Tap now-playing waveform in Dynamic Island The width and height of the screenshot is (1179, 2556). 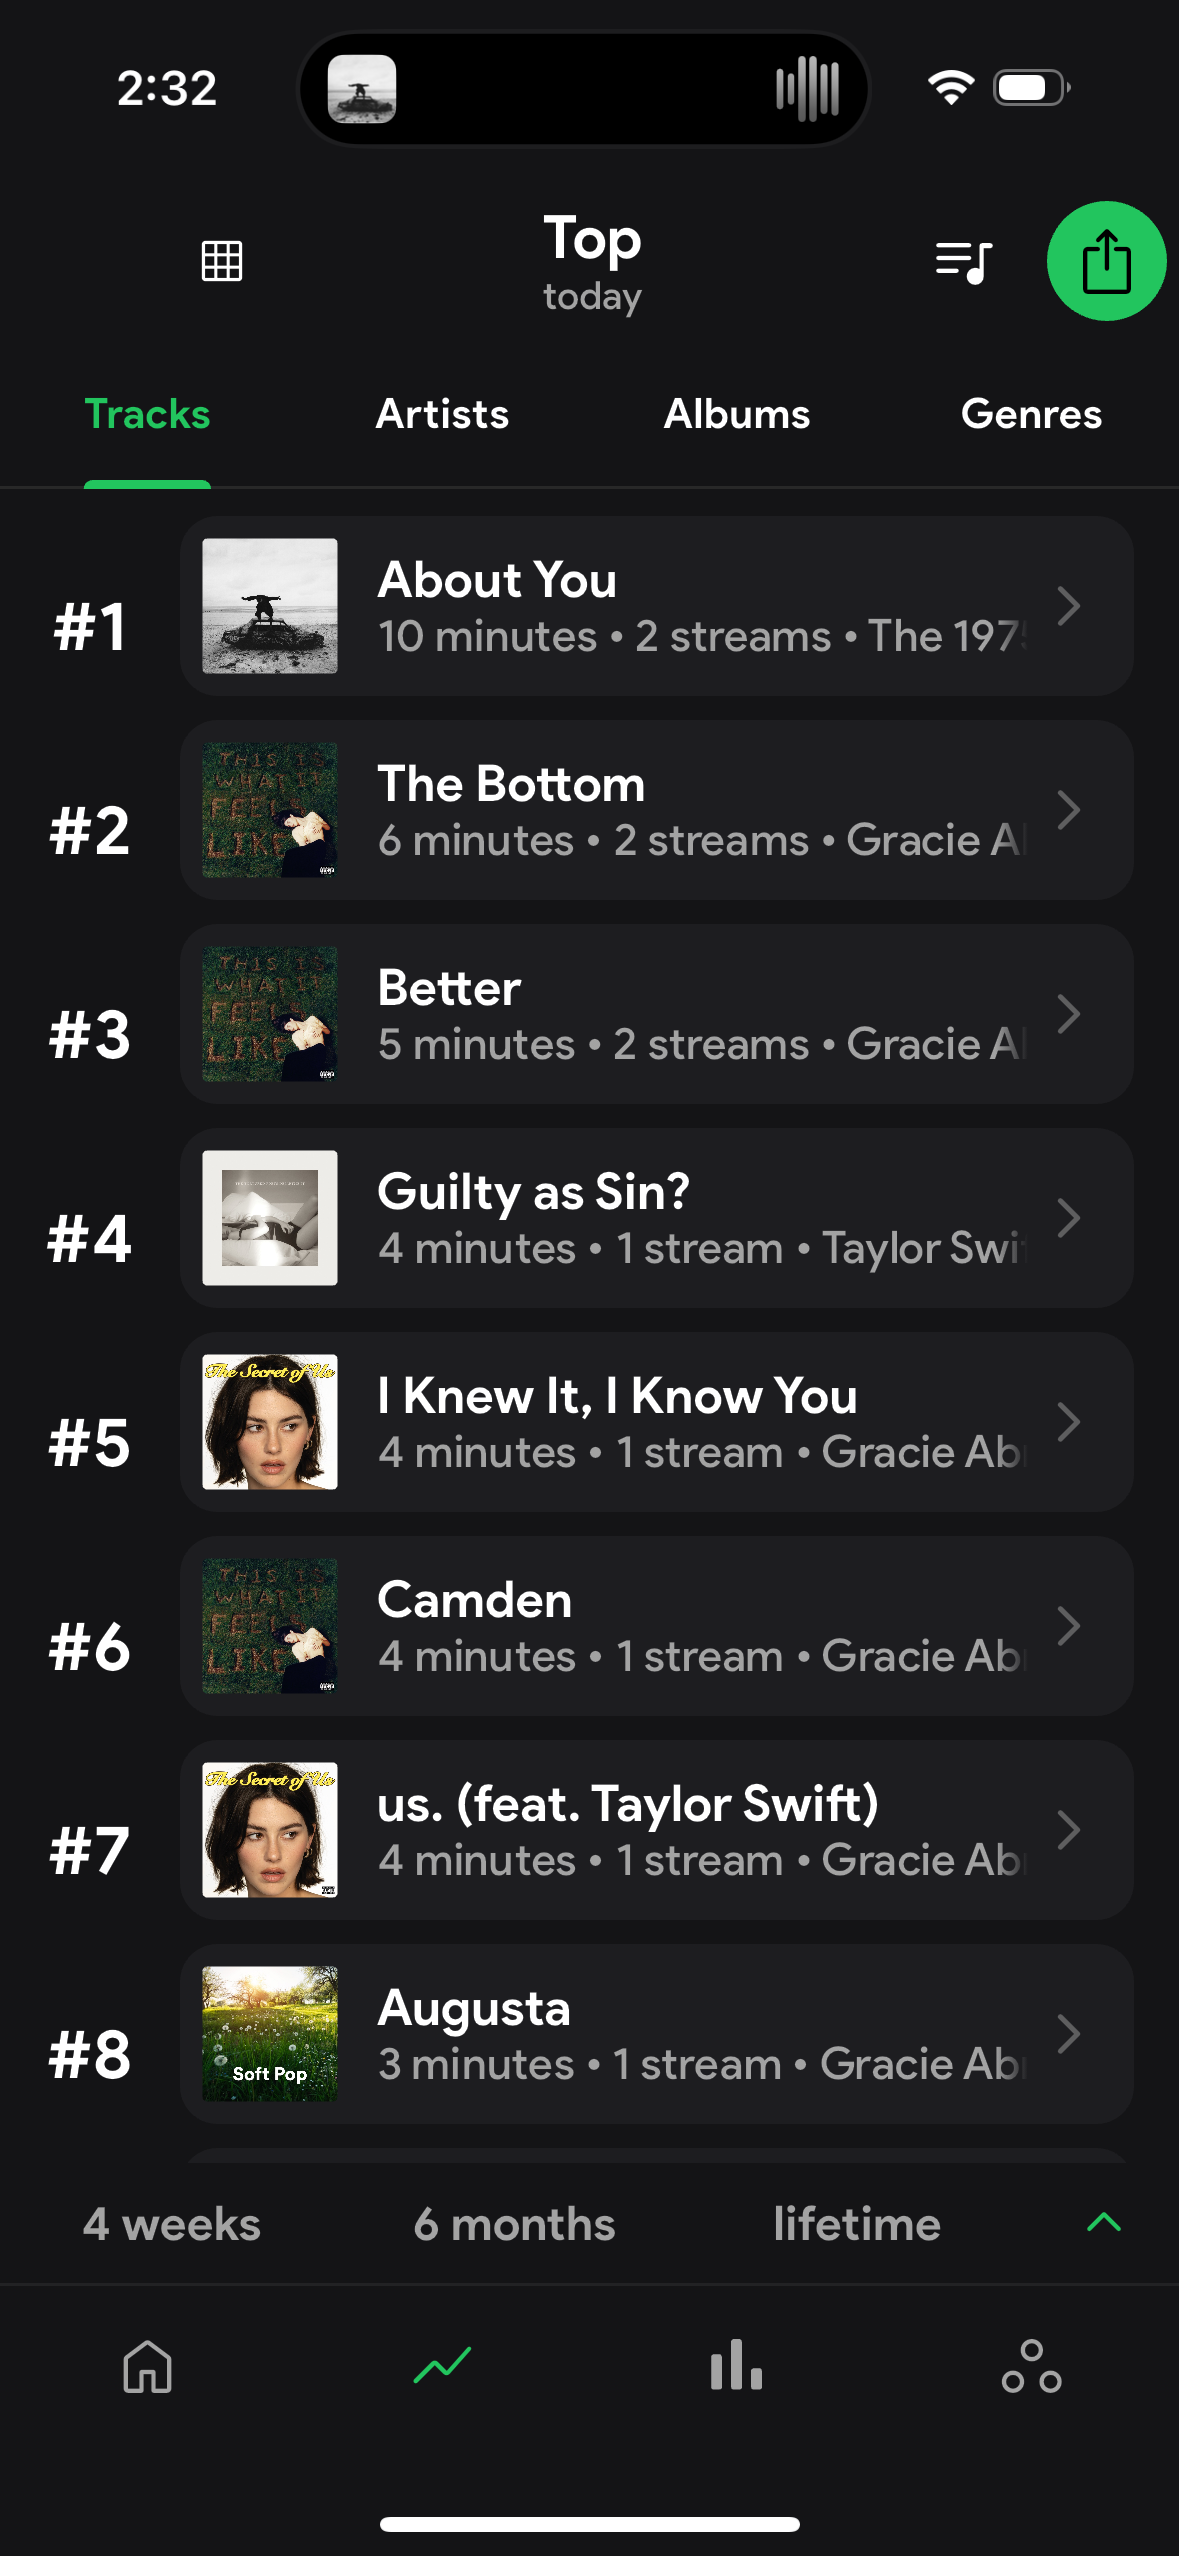[807, 88]
